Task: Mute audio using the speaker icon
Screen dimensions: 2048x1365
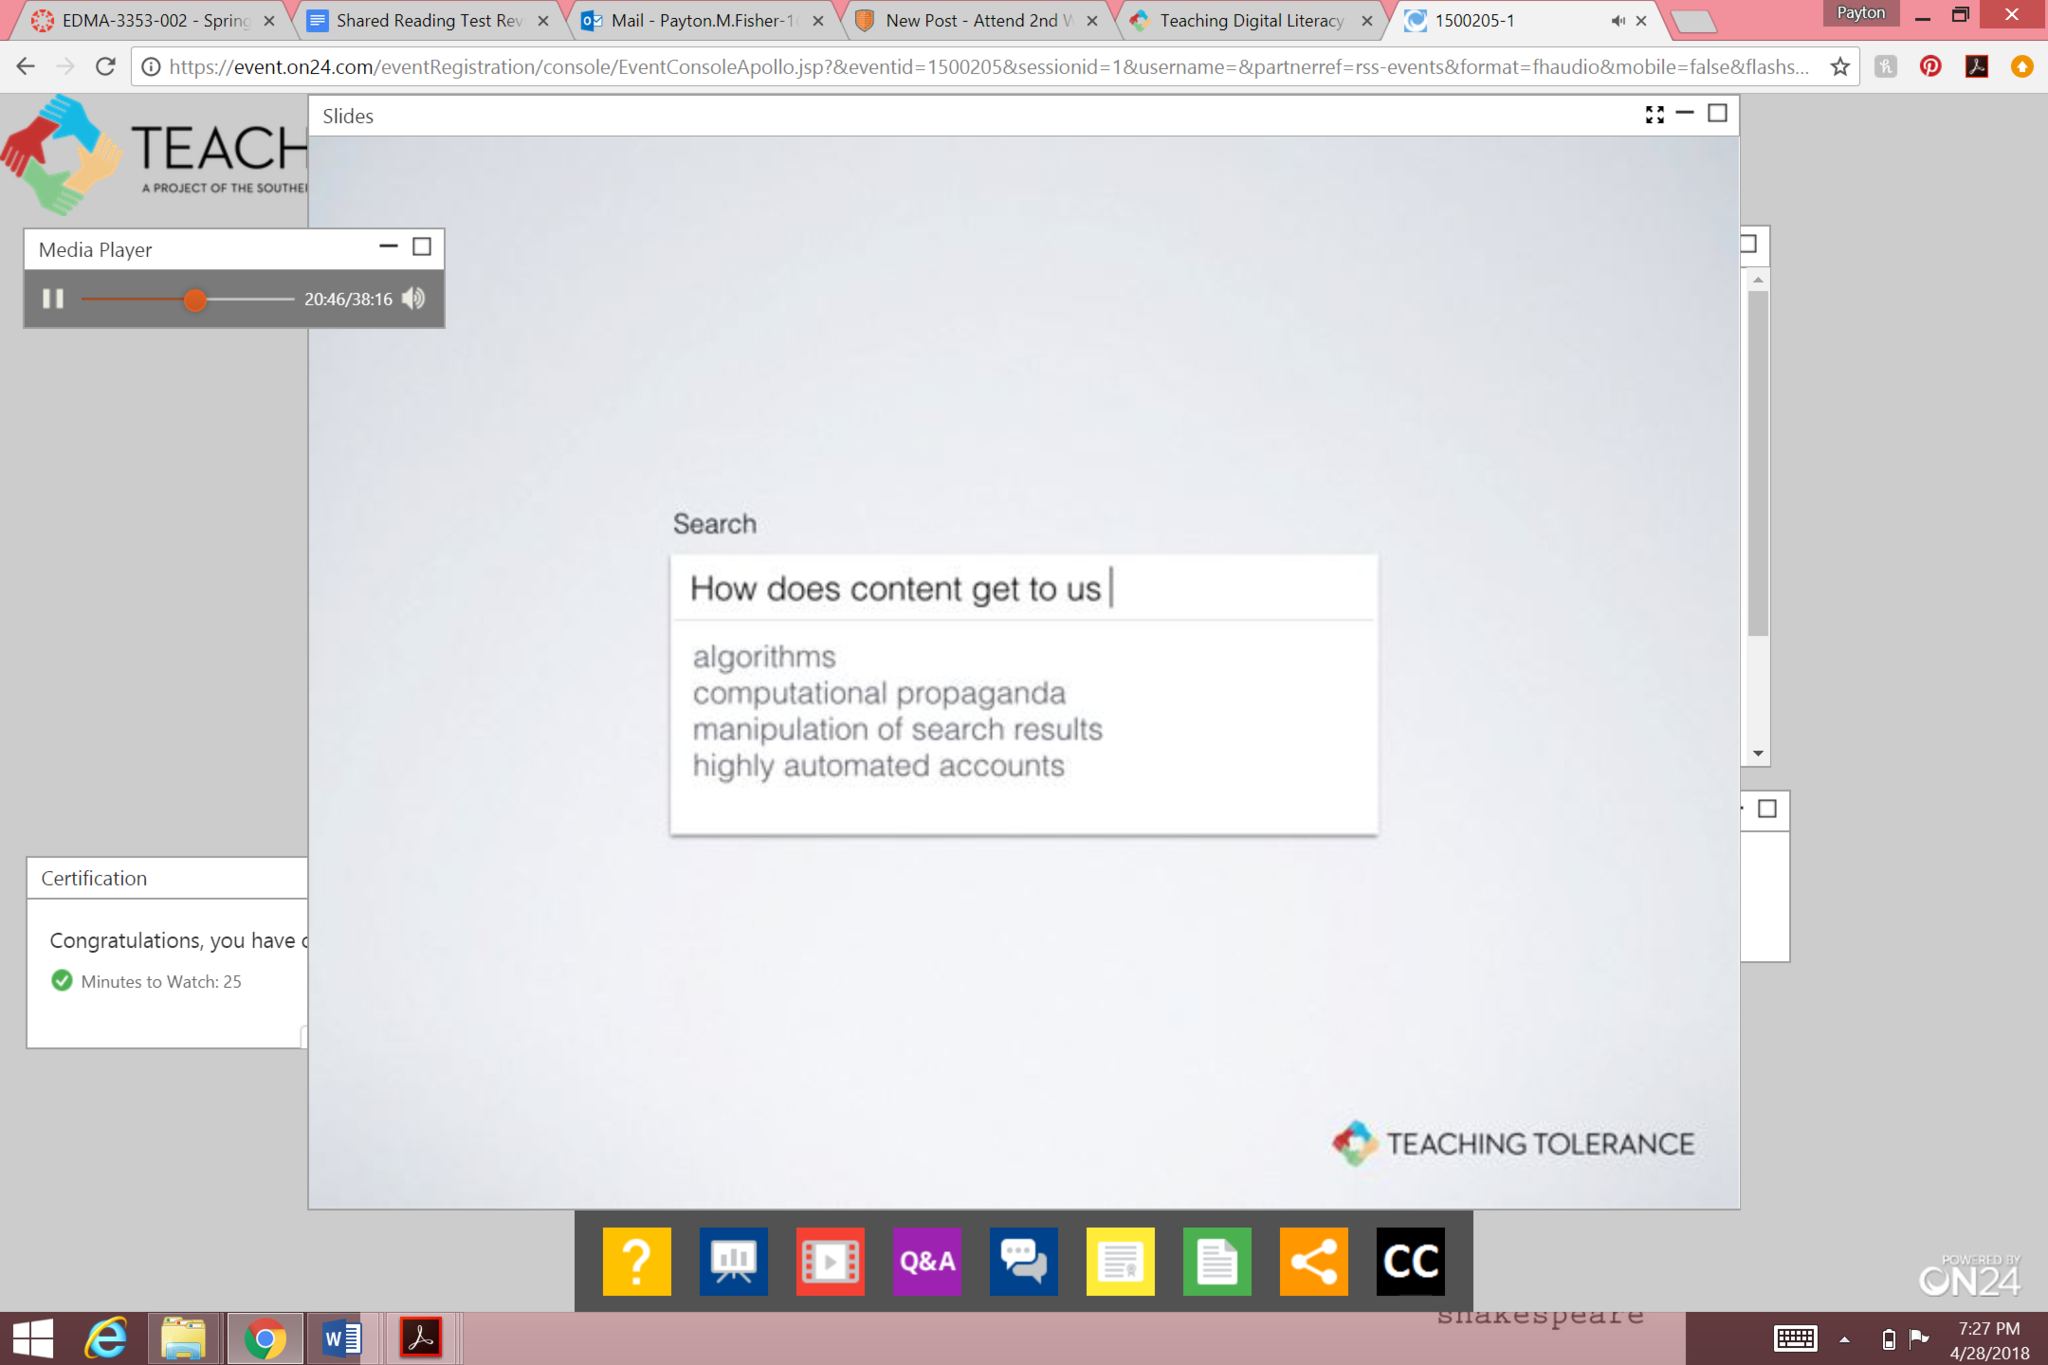Action: pos(414,299)
